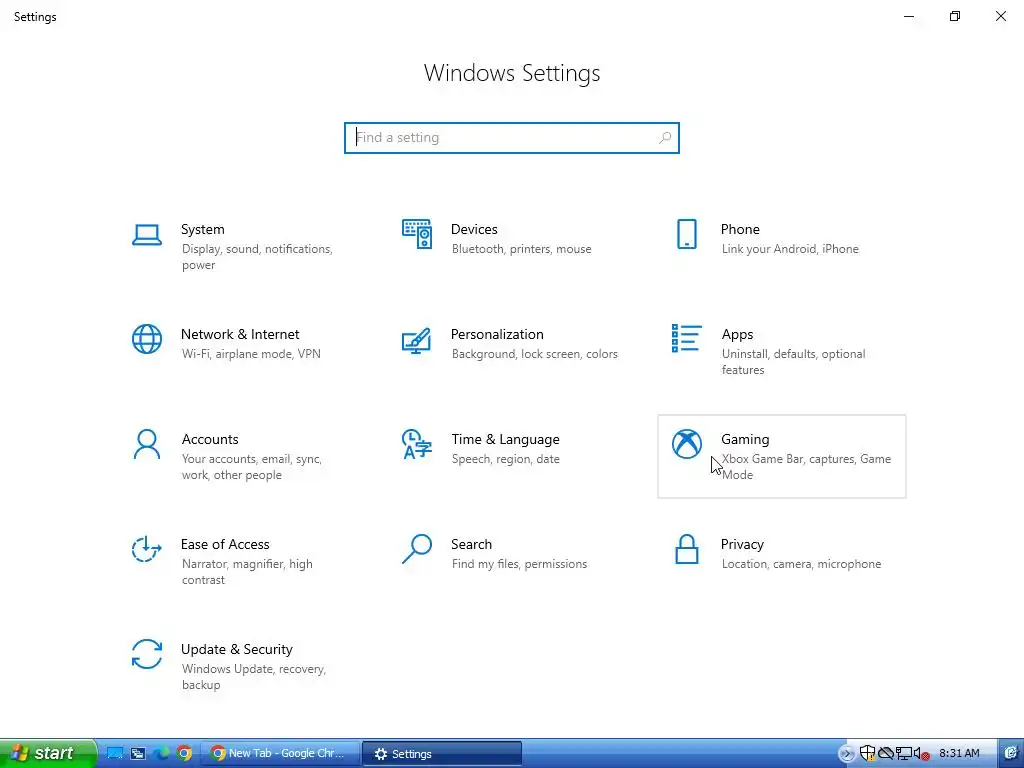Image resolution: width=1024 pixels, height=768 pixels.
Task: Click the 8:31 AM clock
Action: point(959,754)
